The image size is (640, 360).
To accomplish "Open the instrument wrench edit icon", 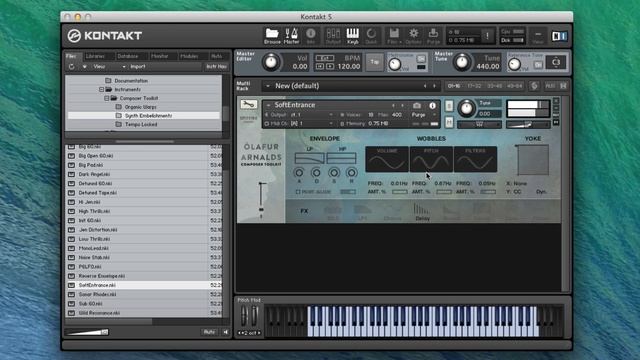I will (x=249, y=104).
